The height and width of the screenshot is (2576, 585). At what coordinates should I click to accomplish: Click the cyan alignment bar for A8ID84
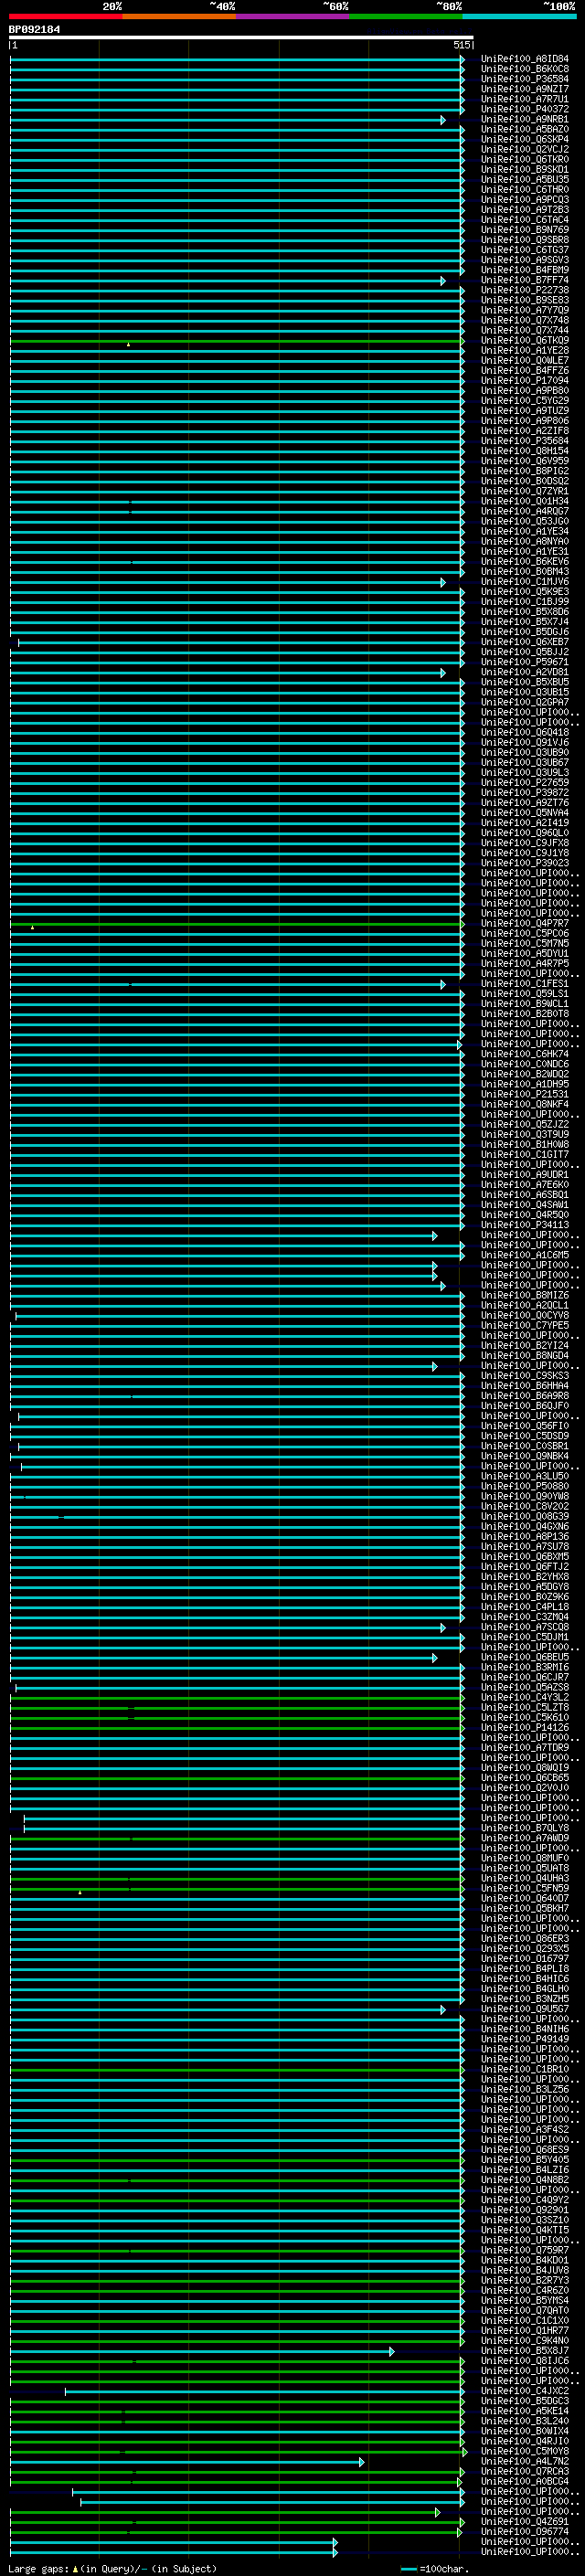[x=236, y=59]
